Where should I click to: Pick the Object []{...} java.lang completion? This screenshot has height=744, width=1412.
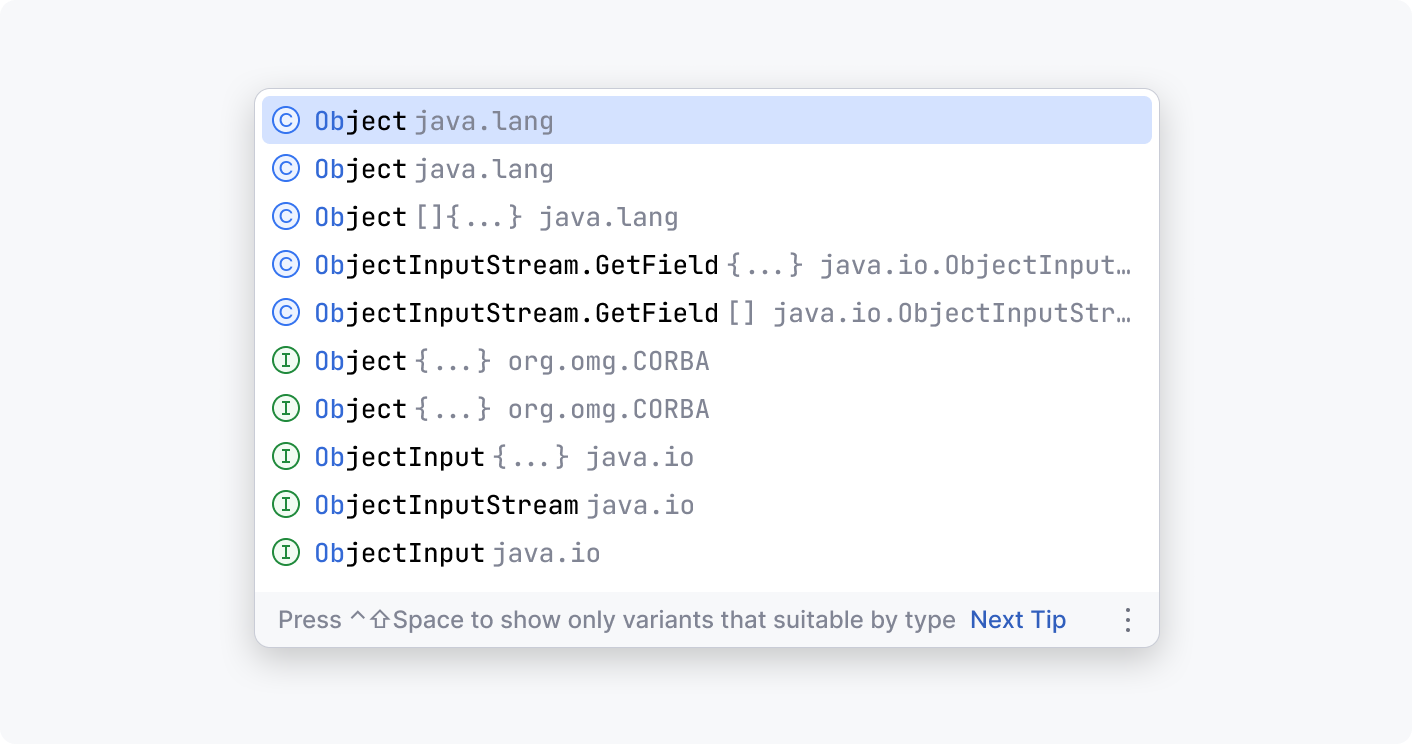pos(495,217)
